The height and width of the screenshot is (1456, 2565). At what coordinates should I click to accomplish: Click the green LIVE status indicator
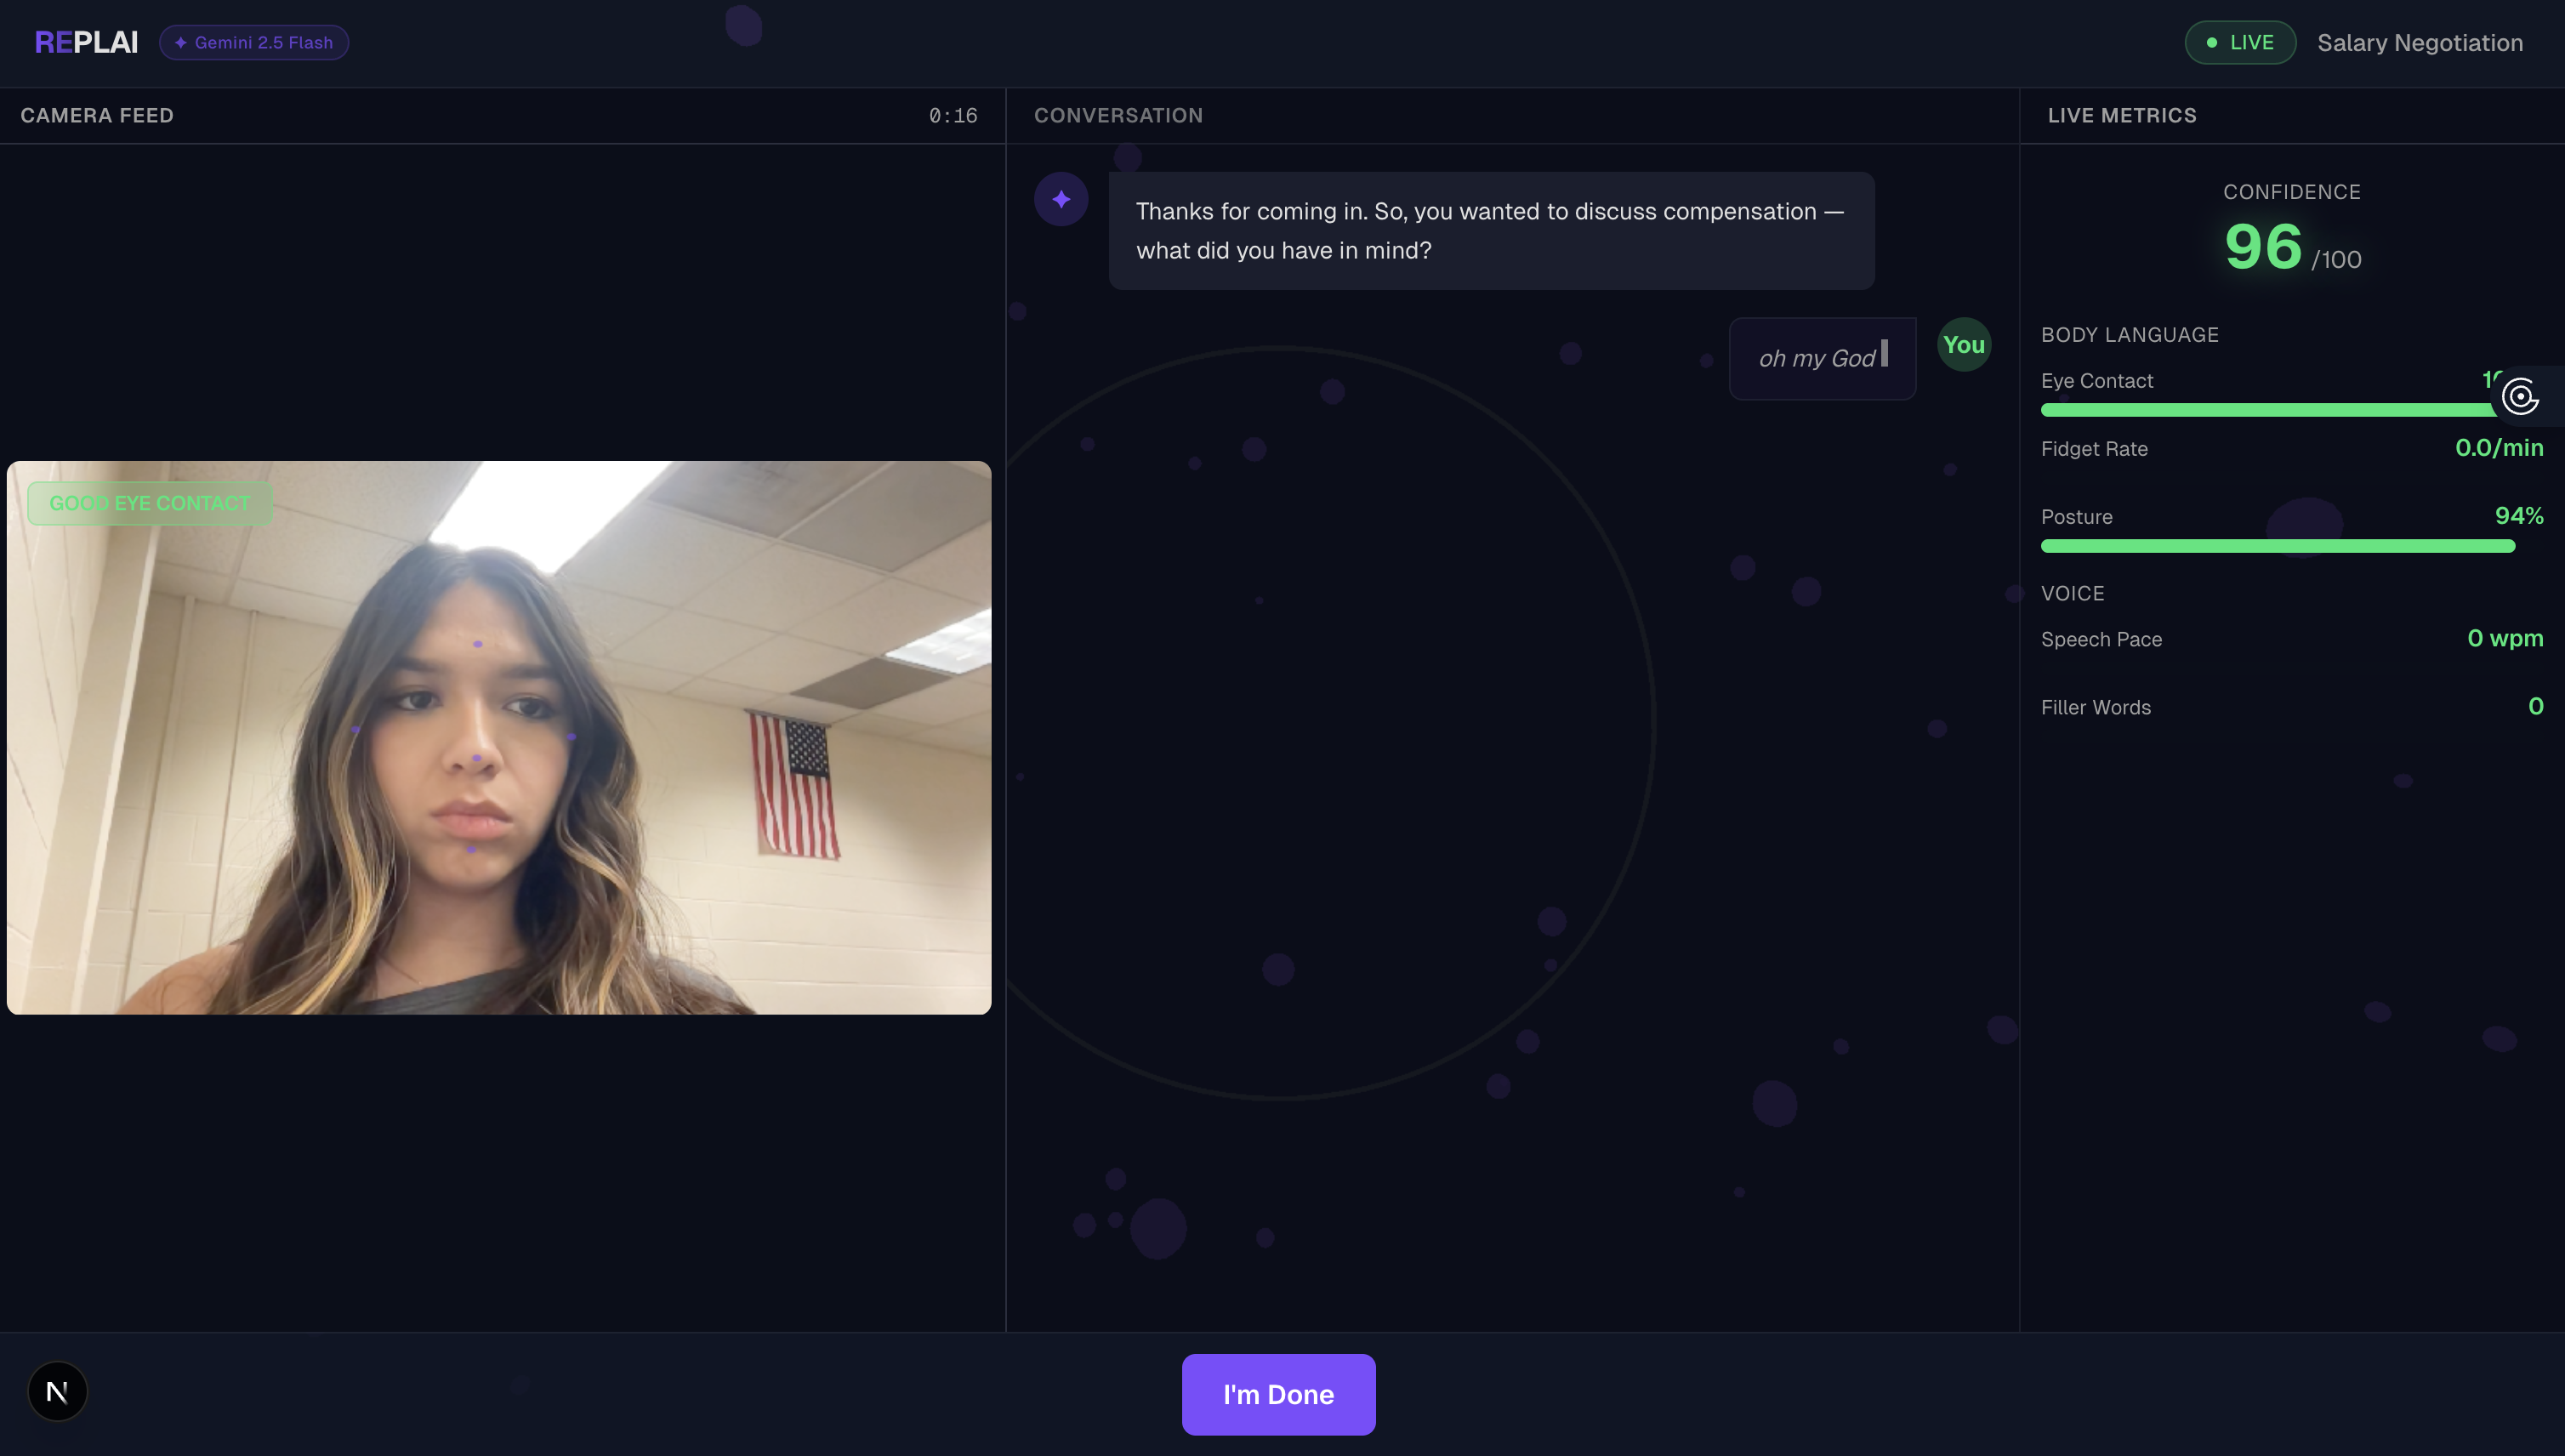[x=2239, y=42]
